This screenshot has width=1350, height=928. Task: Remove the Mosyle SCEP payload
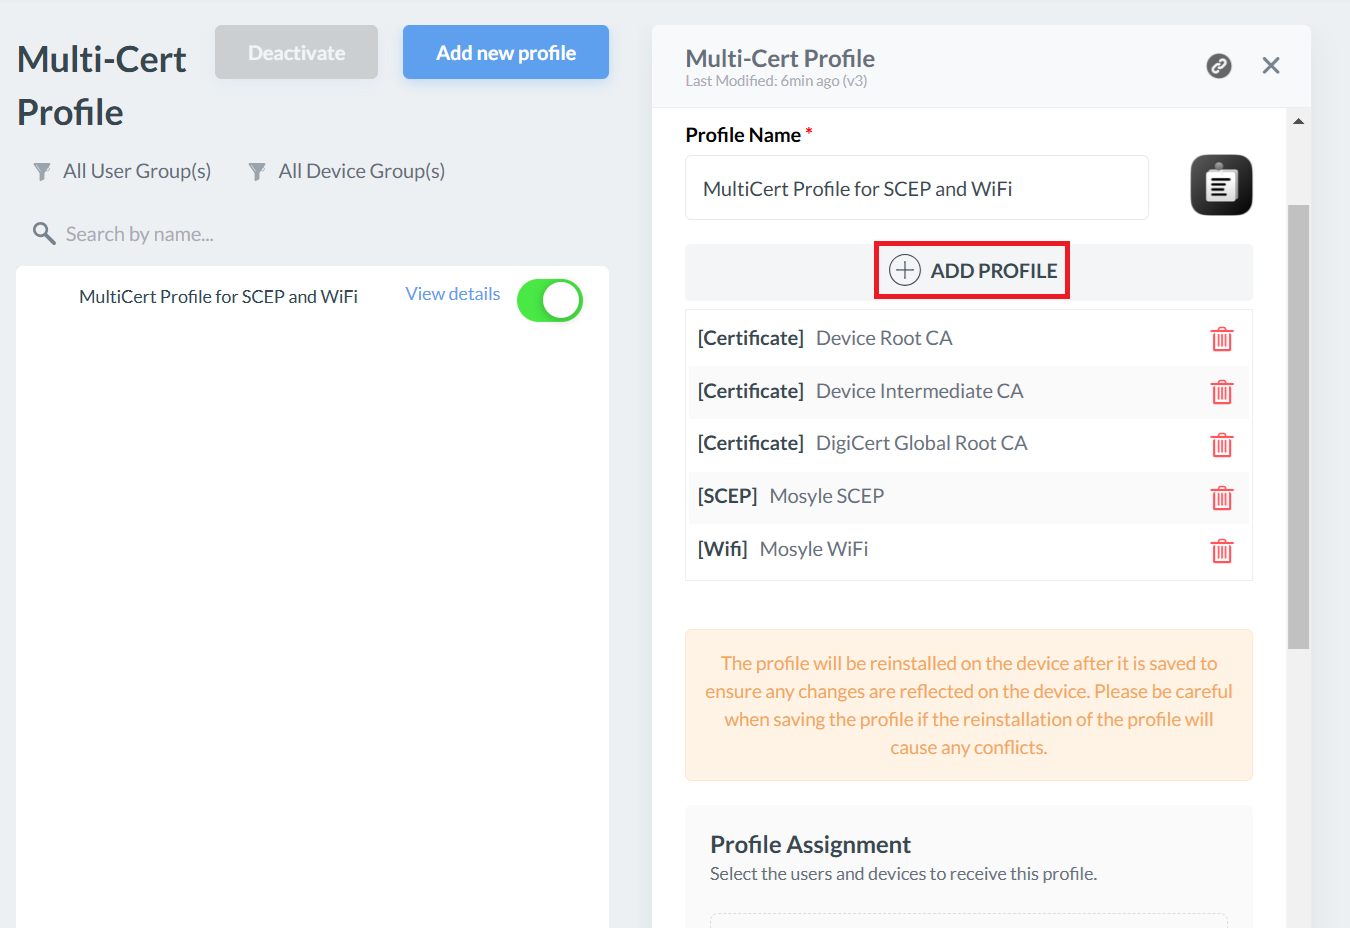[1222, 498]
